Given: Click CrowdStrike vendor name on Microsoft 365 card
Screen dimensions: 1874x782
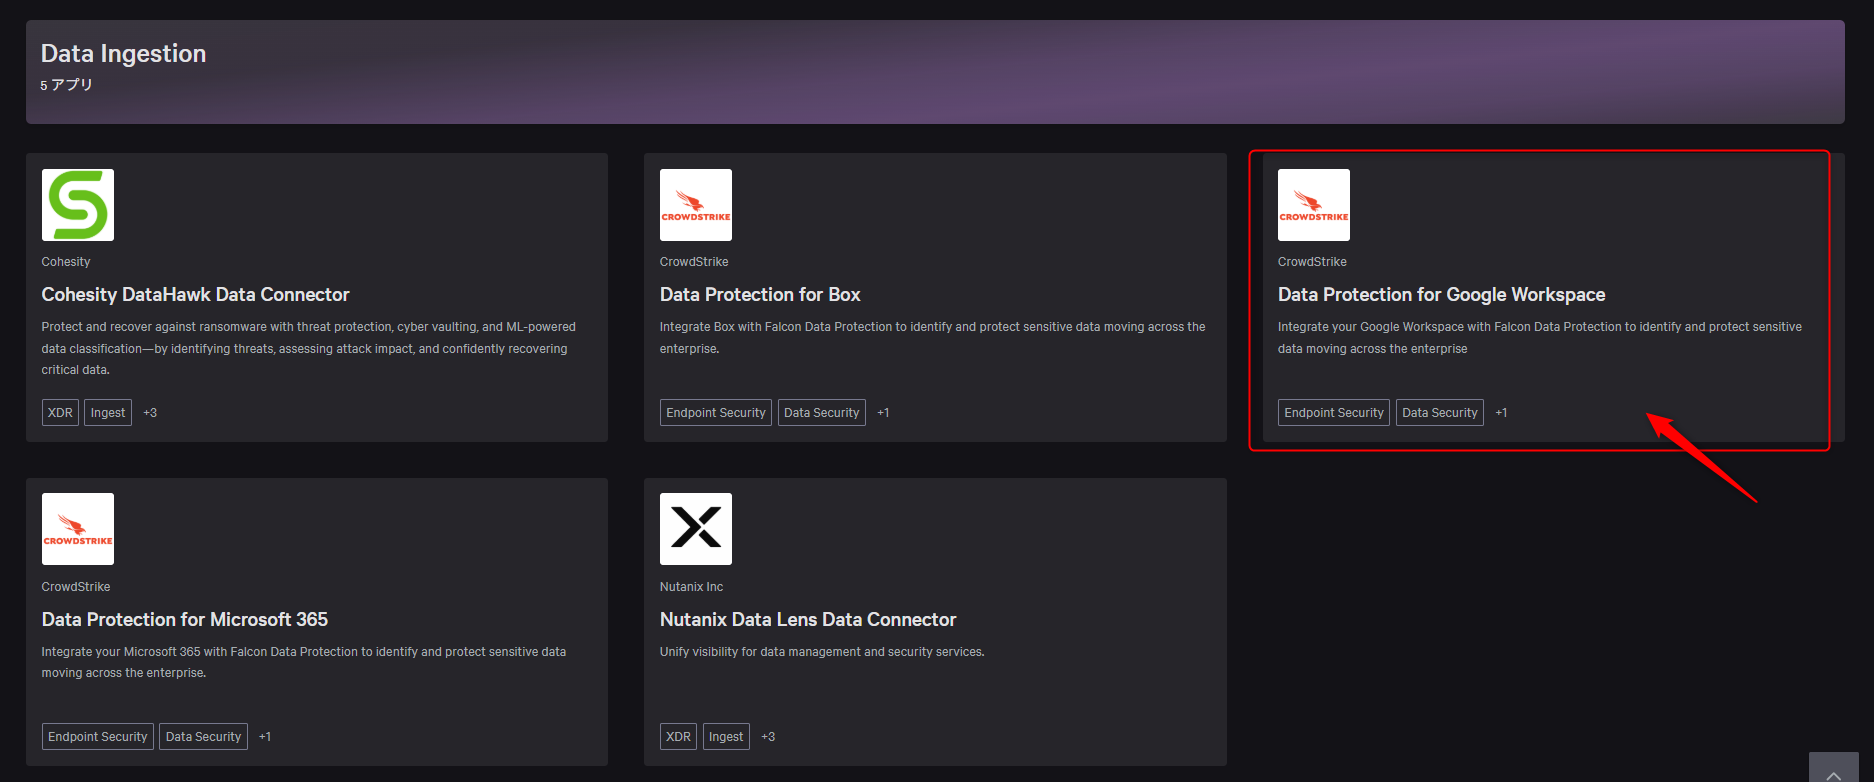Looking at the screenshot, I should [76, 586].
